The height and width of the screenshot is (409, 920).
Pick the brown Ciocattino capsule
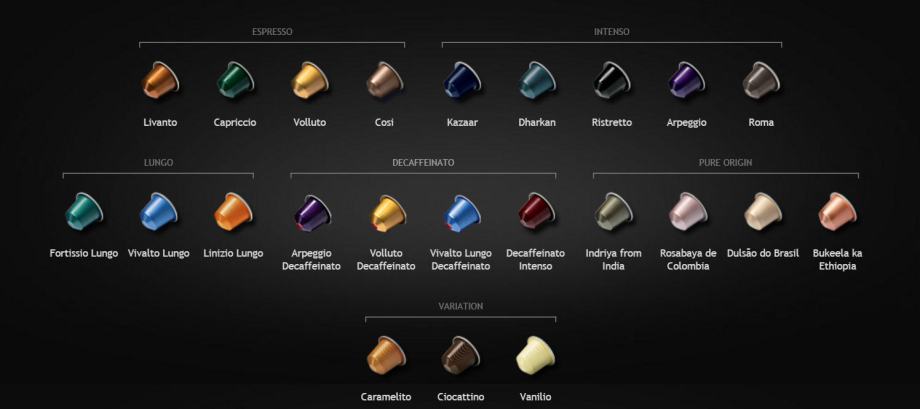tap(461, 356)
